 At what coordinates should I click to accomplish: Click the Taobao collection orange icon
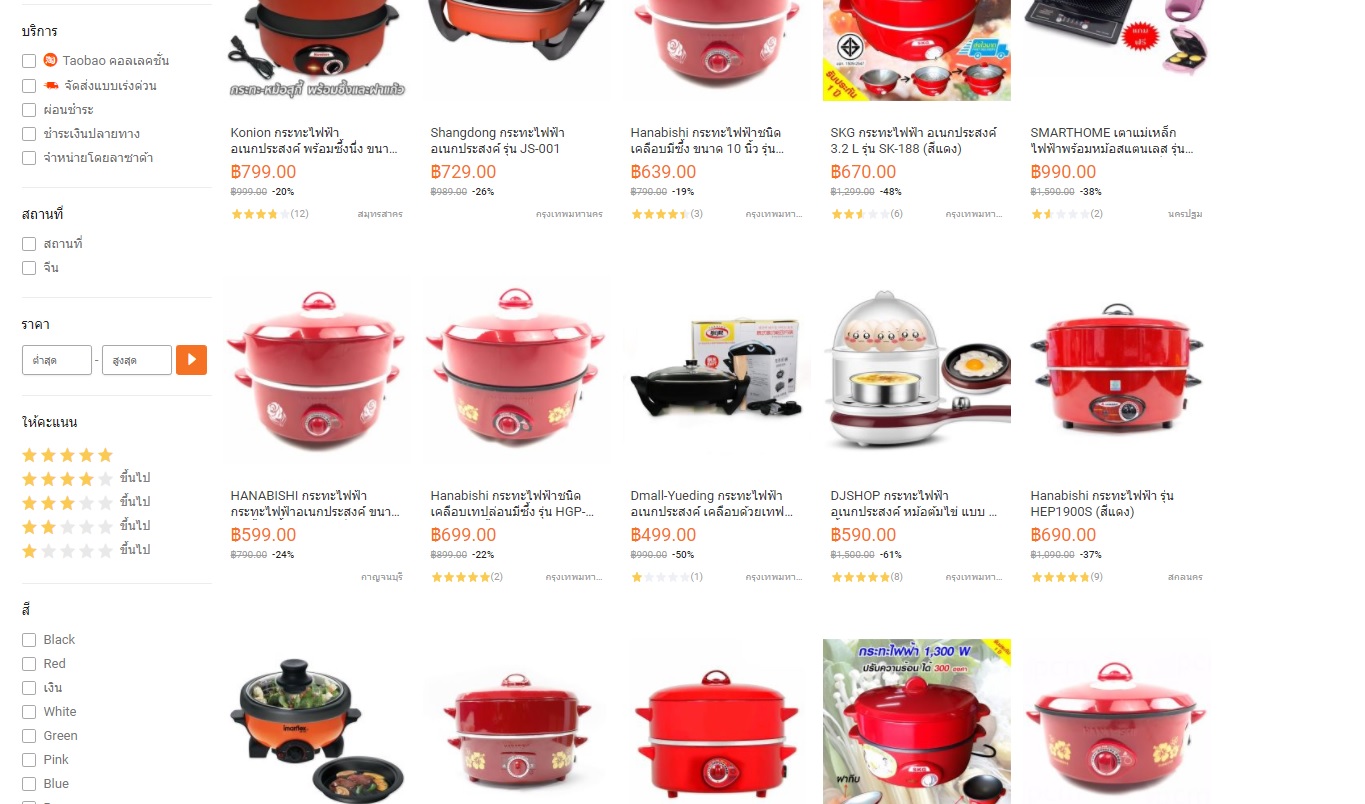pos(51,61)
